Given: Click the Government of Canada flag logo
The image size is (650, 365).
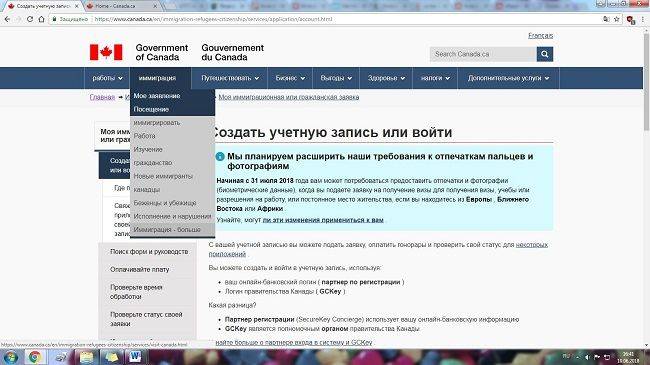Looking at the screenshot, I should coord(106,53).
